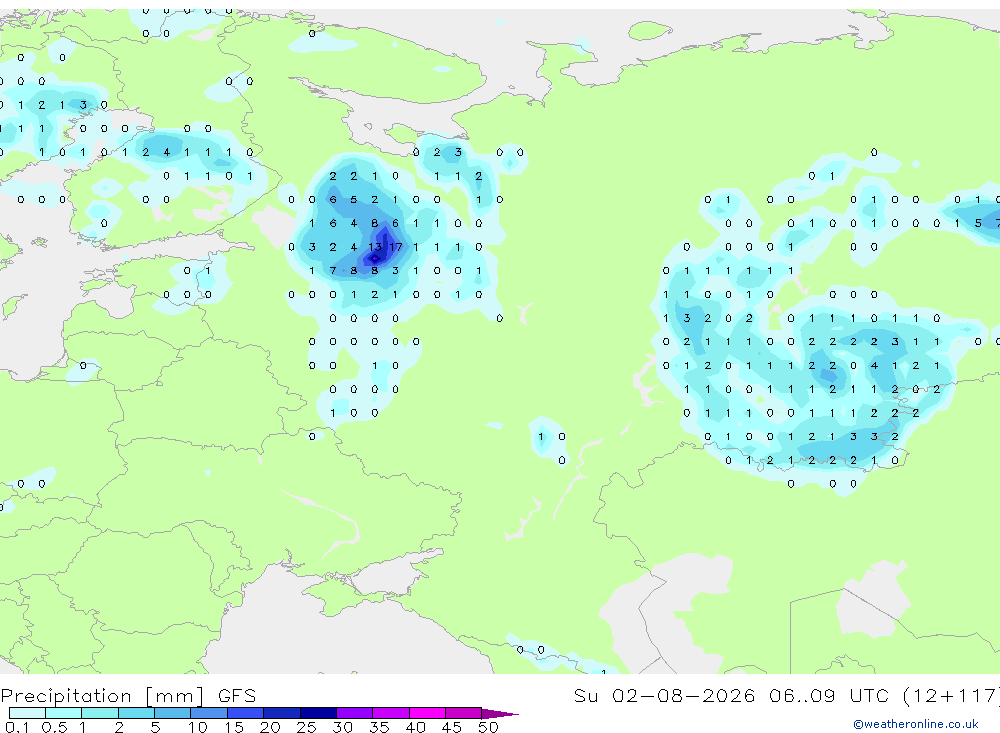Viewport: 1000px width, 733px height.
Task: Pick the 25–30 mm navy legend box
Action: (x=318, y=713)
